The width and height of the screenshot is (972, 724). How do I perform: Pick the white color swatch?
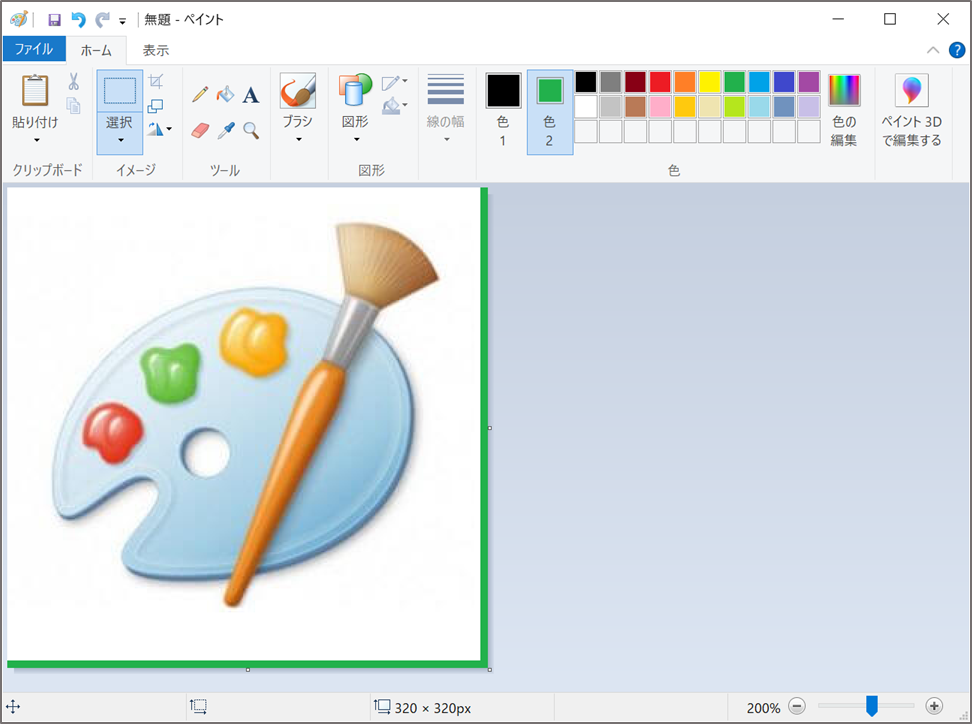(586, 107)
